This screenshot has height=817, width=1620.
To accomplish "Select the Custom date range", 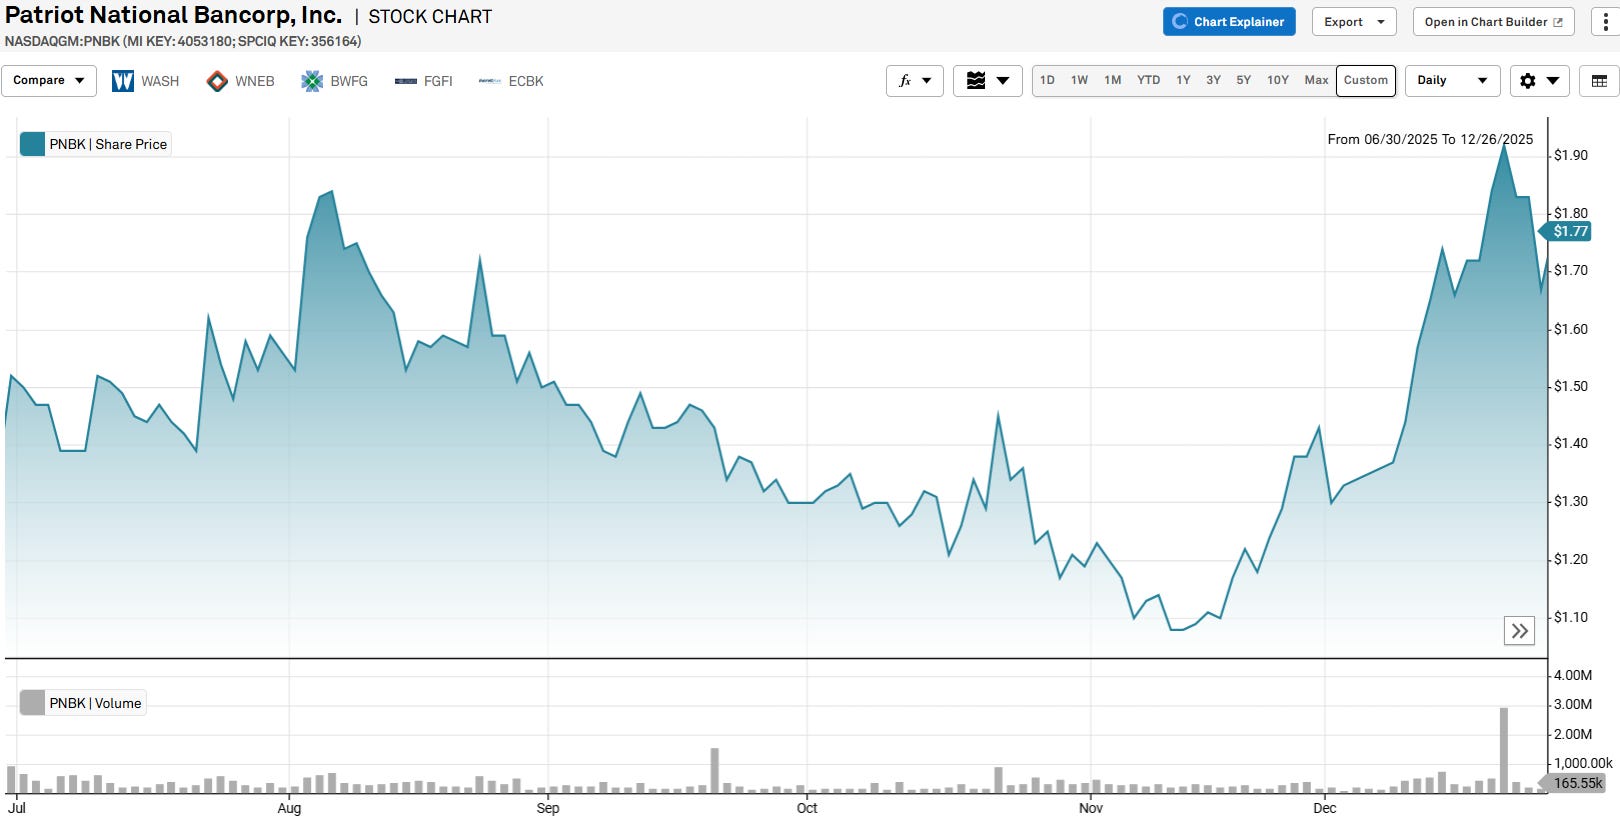I will click(1366, 80).
